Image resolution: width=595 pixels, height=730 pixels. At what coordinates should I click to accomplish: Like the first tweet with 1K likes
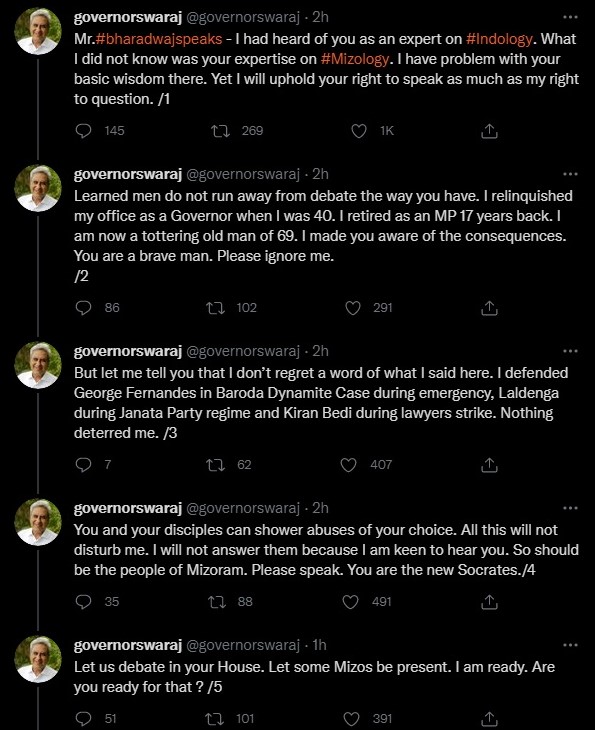click(358, 131)
